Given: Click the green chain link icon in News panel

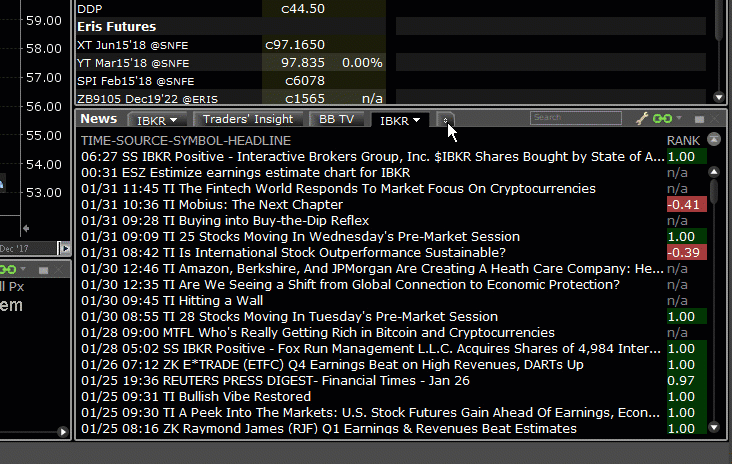Looking at the screenshot, I should [x=660, y=119].
